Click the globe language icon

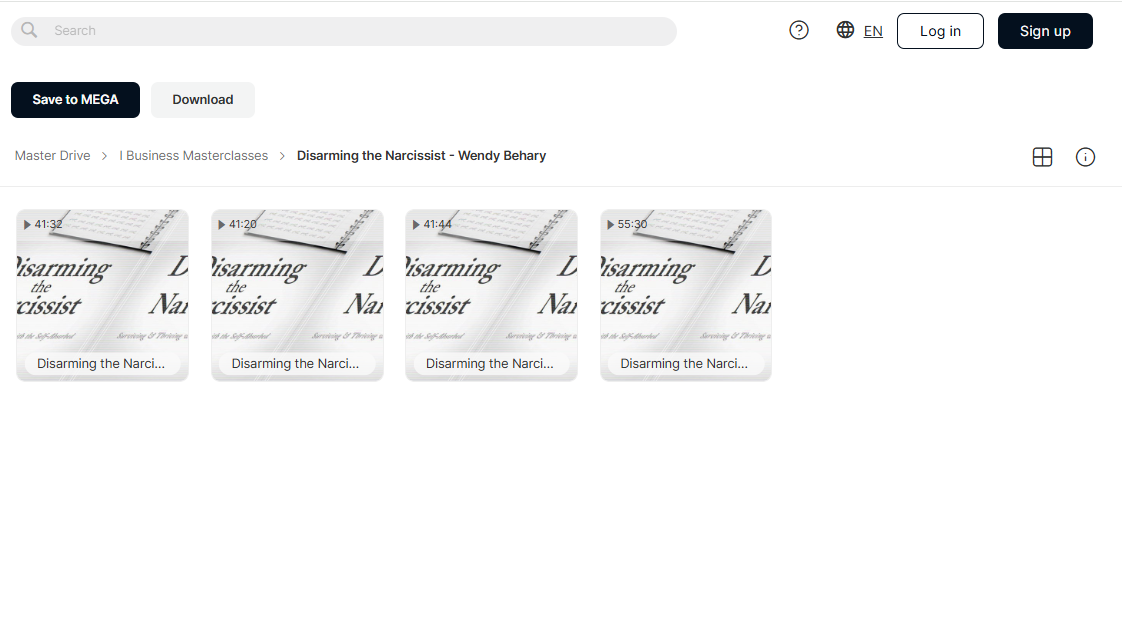pyautogui.click(x=845, y=30)
